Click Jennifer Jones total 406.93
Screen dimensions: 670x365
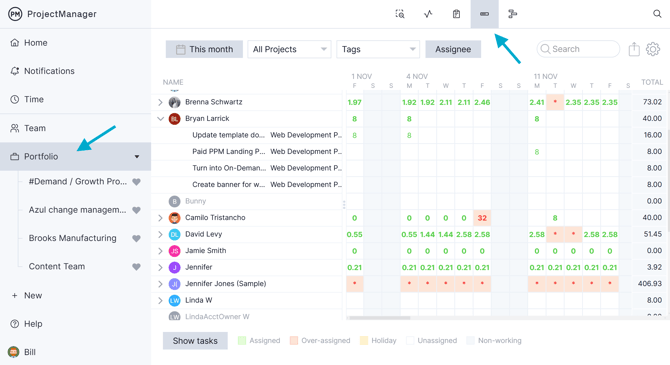pos(649,283)
